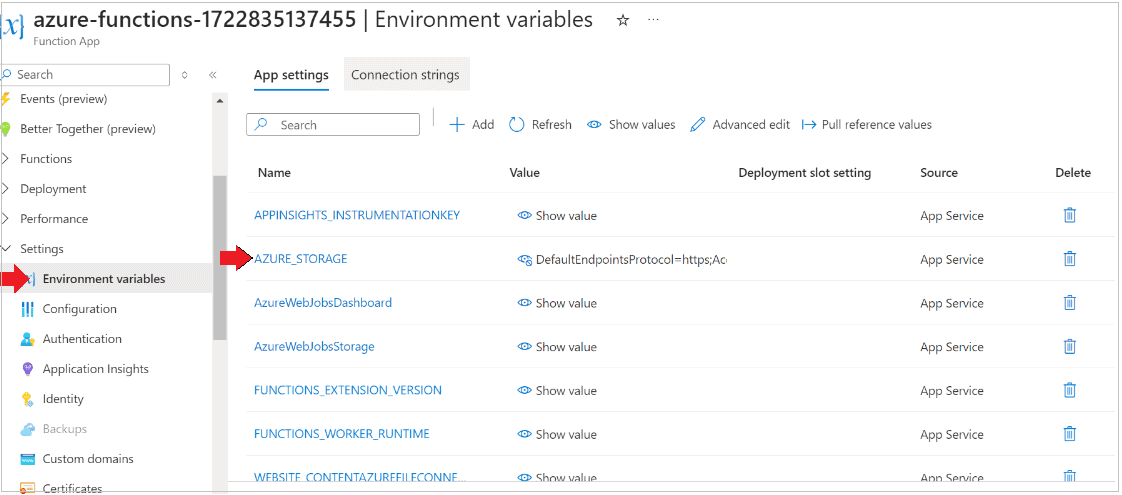Viewport: 1122px width, 495px height.
Task: Open Identity settings page
Action: click(63, 399)
